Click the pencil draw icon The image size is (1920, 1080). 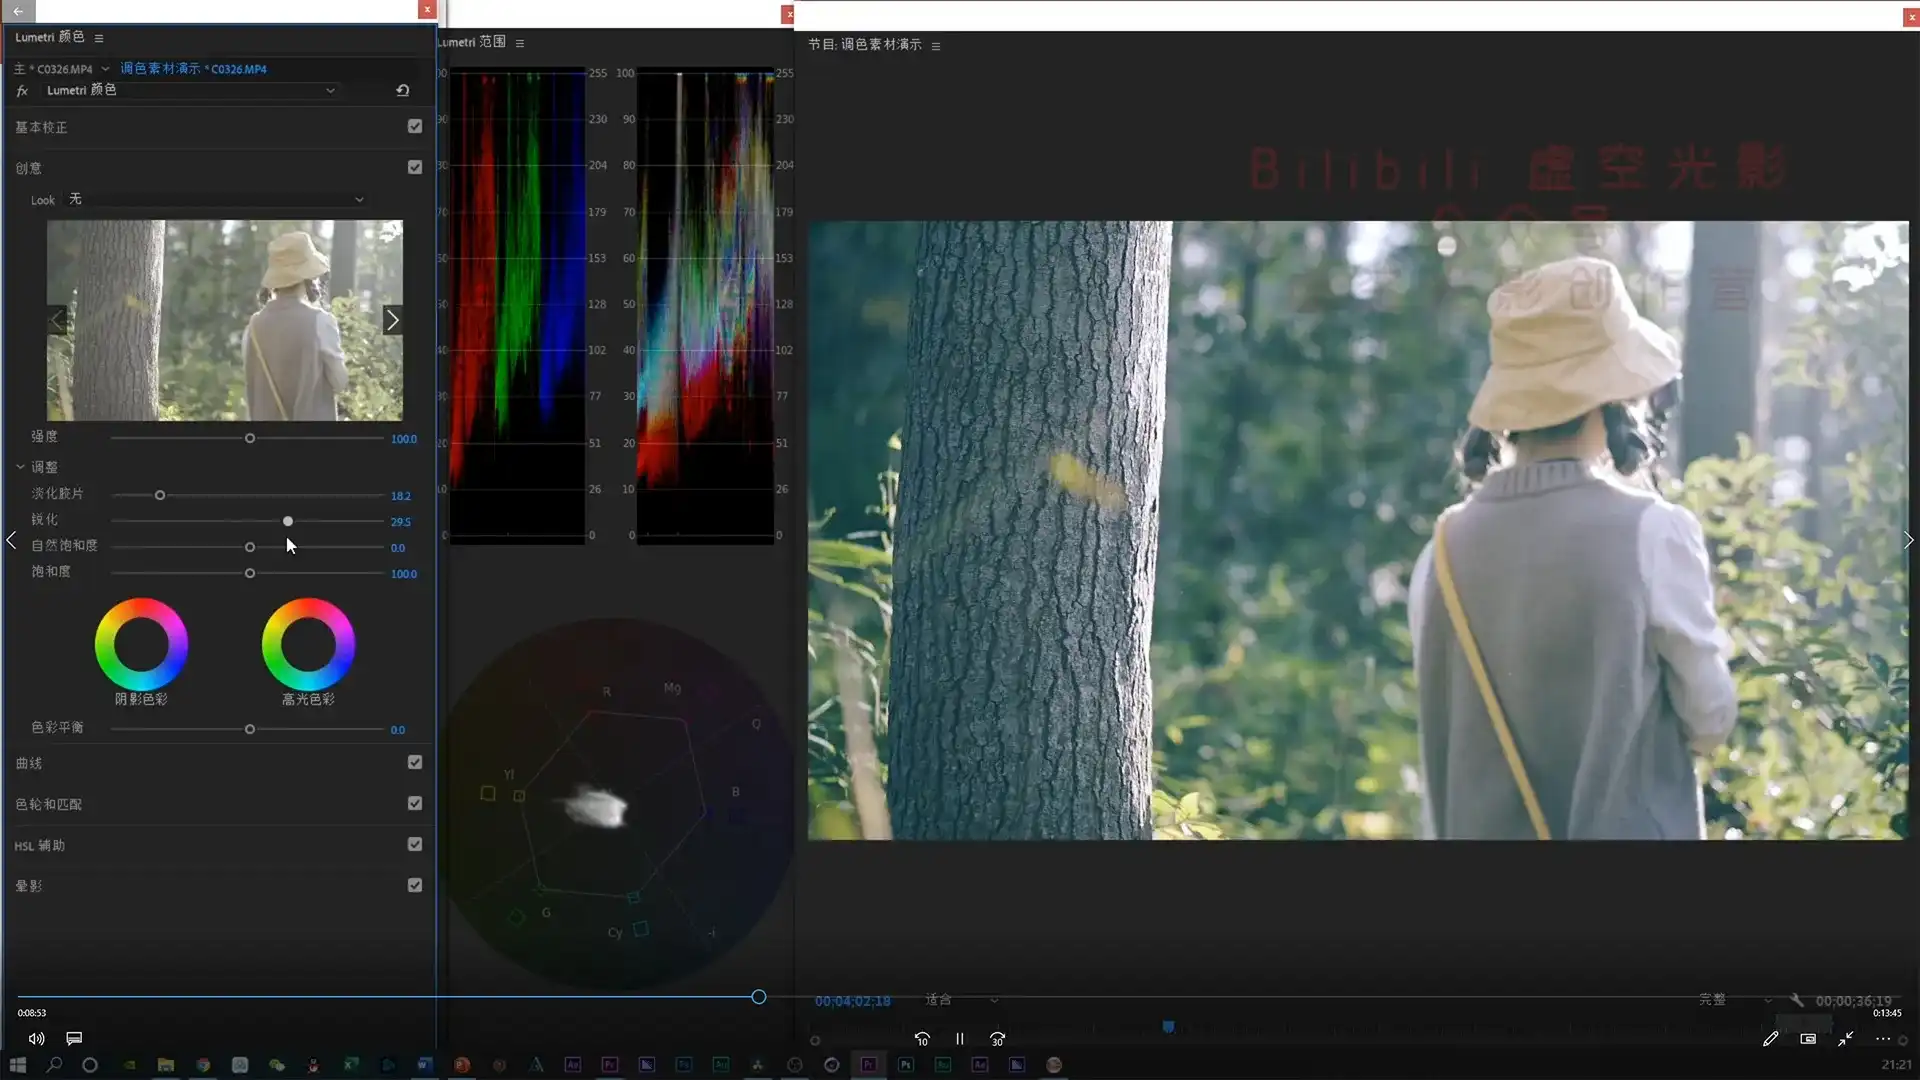[x=1770, y=1039]
